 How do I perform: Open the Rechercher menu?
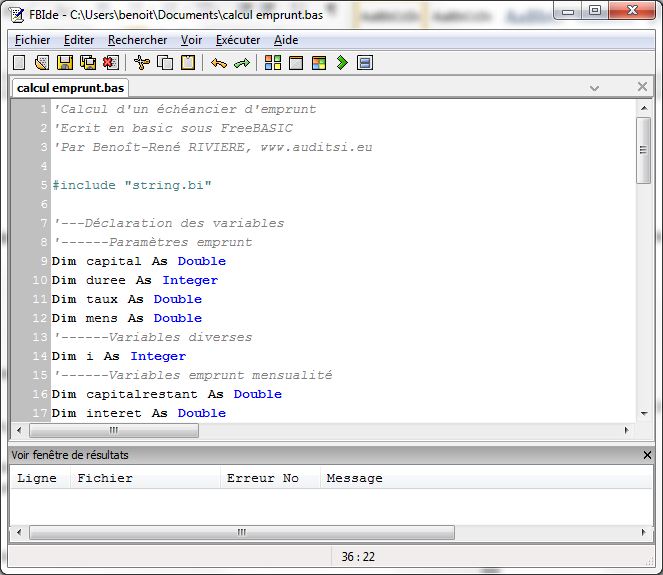point(137,40)
